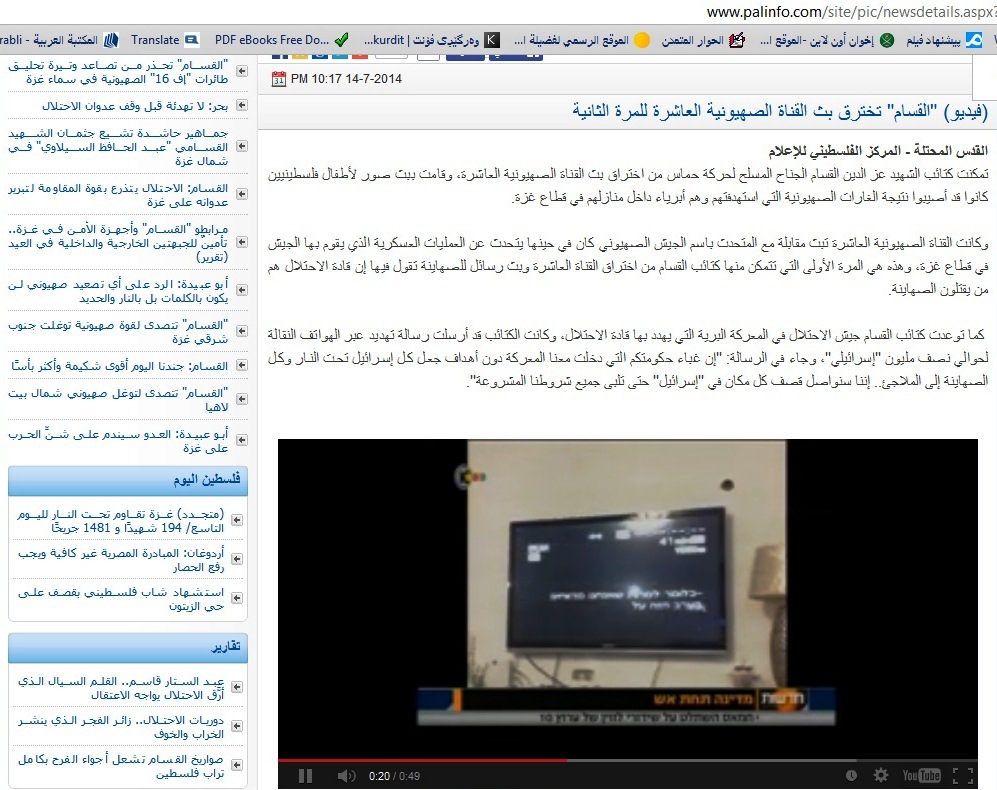Open the PDF eBooks Free bookmark
This screenshot has height=790, width=997.
[x=272, y=40]
